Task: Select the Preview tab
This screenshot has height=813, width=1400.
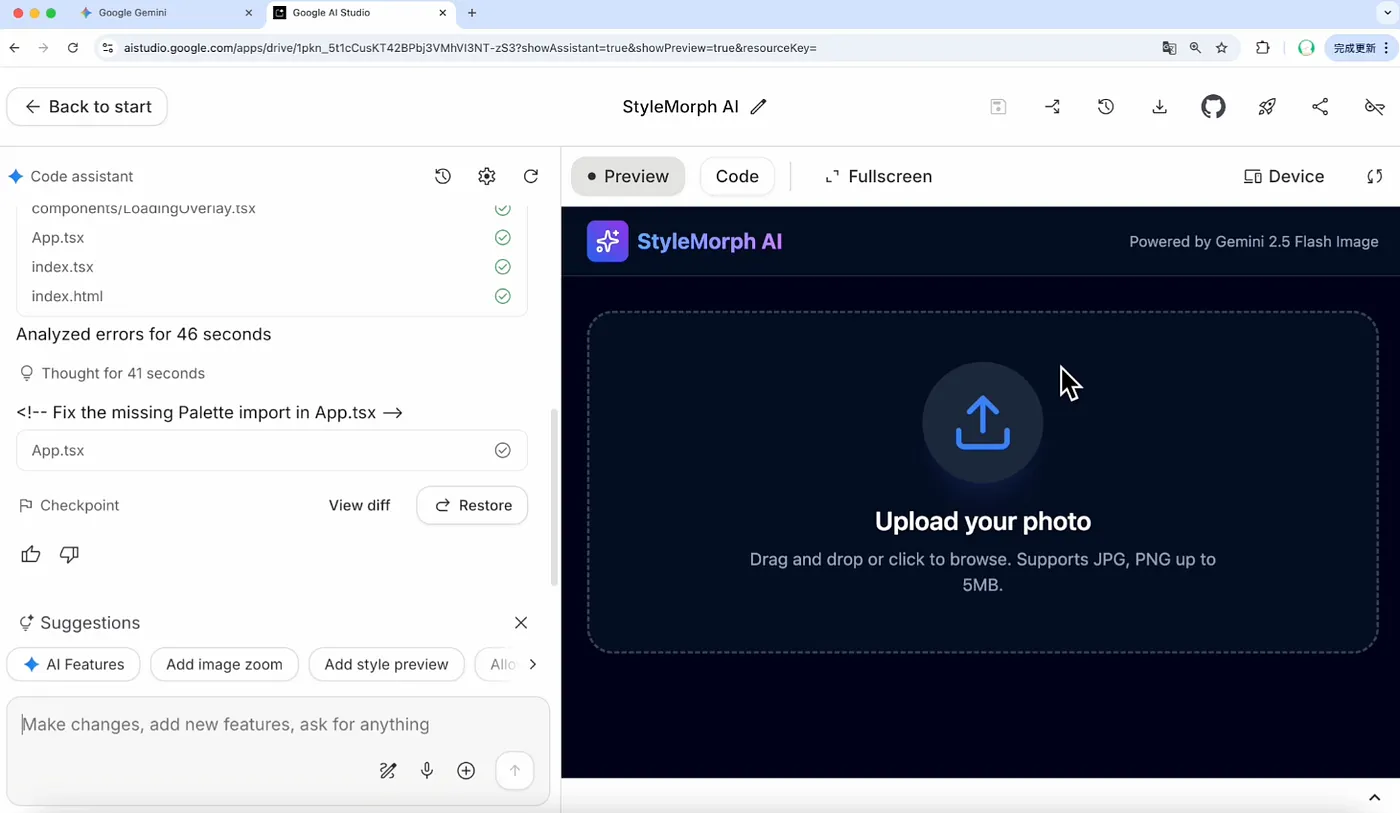Action: (x=628, y=176)
